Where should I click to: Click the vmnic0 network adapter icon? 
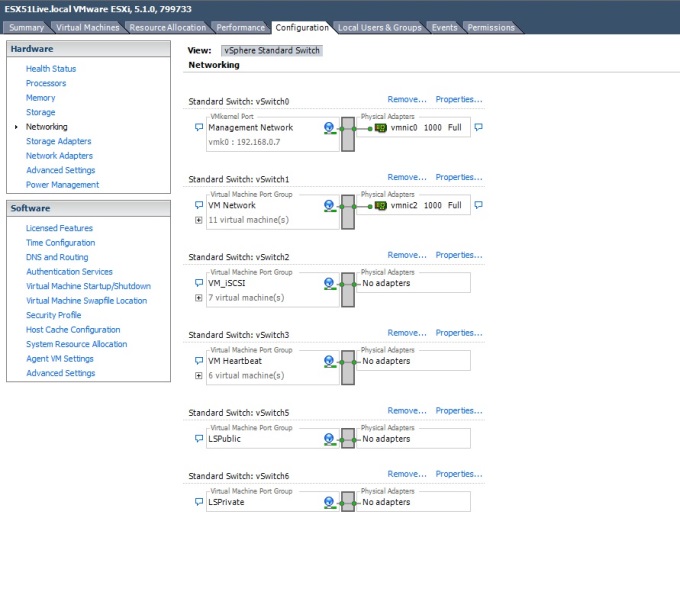[380, 128]
